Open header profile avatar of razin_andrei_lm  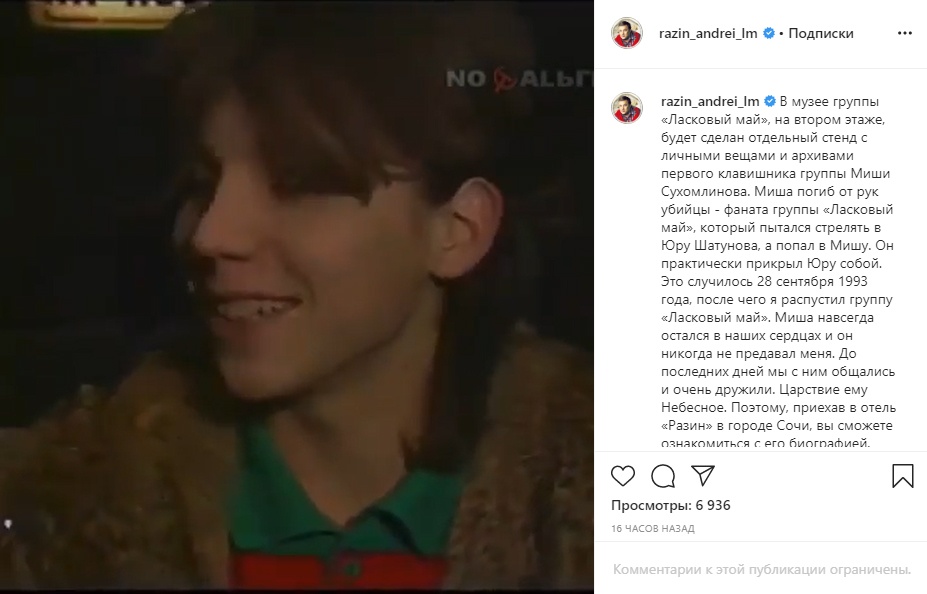pos(627,33)
